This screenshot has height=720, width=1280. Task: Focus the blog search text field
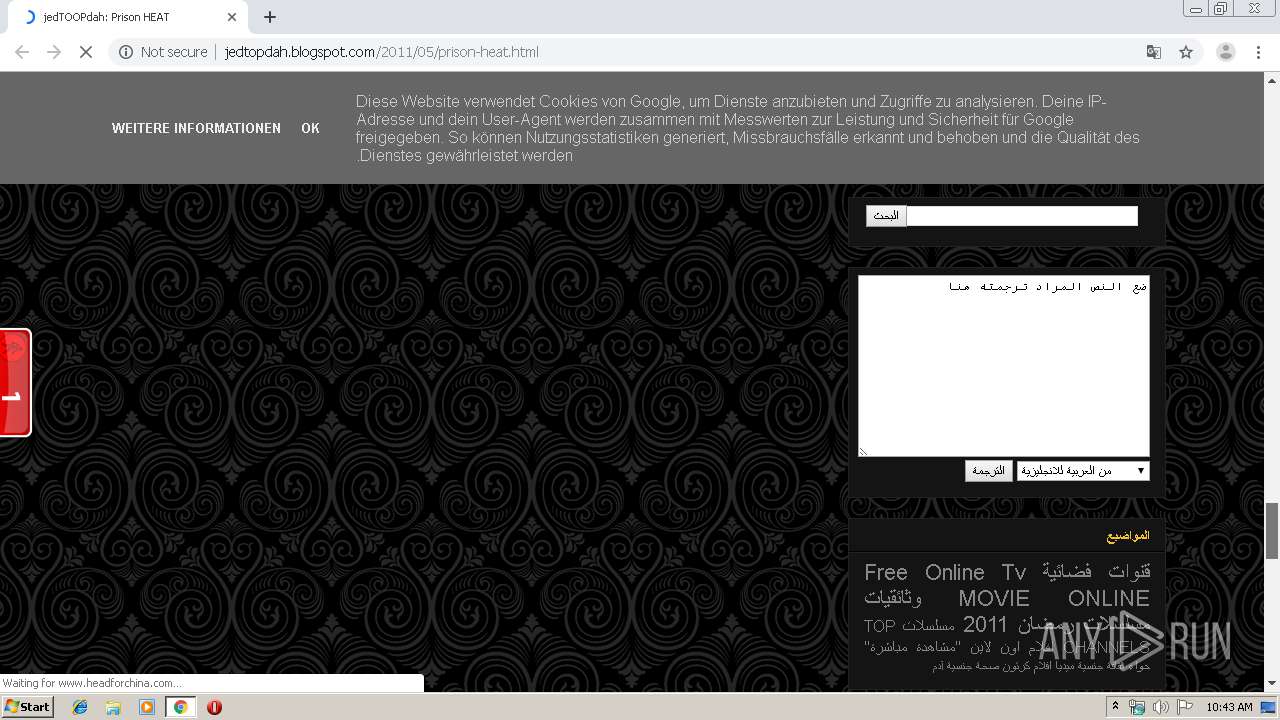tap(1022, 216)
